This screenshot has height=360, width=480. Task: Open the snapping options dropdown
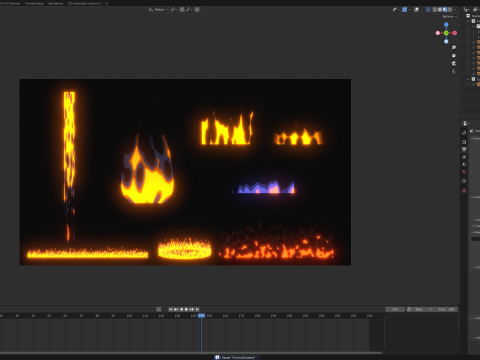coord(189,10)
